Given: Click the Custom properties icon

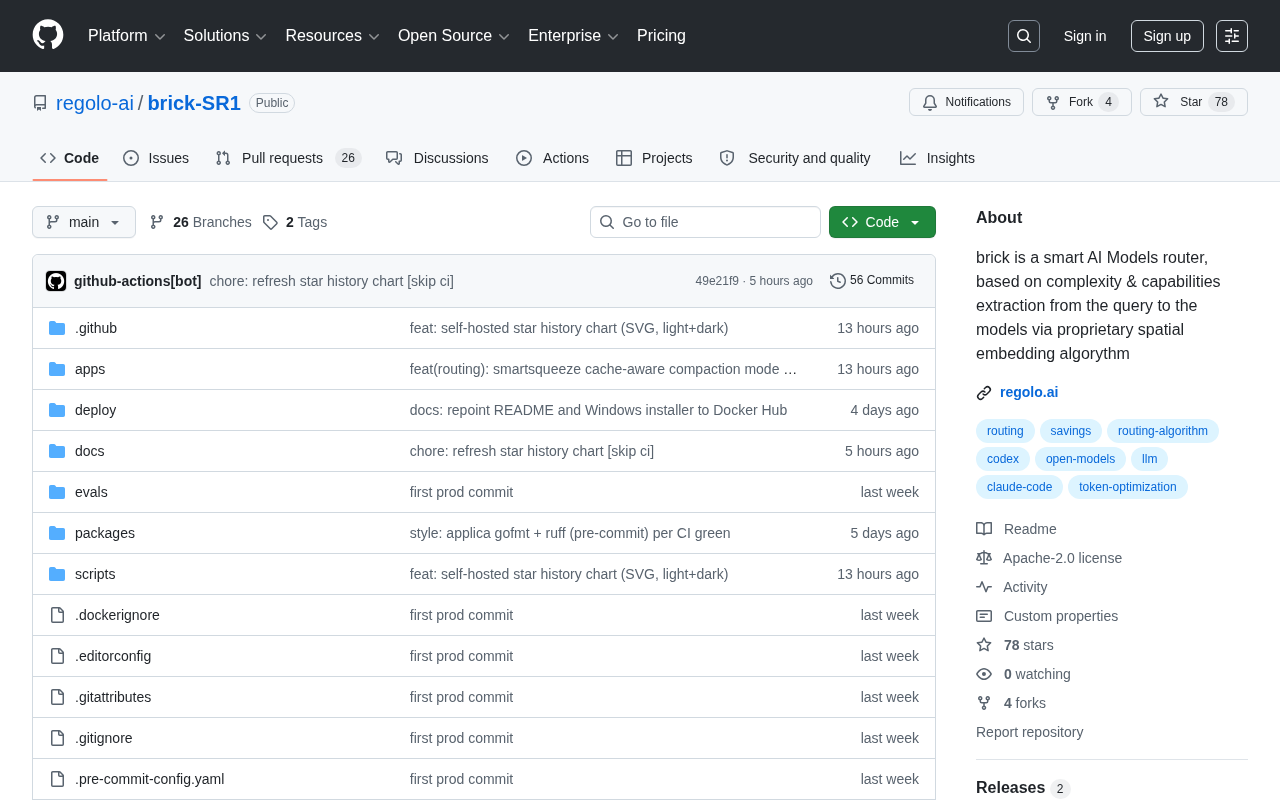Looking at the screenshot, I should [x=984, y=616].
